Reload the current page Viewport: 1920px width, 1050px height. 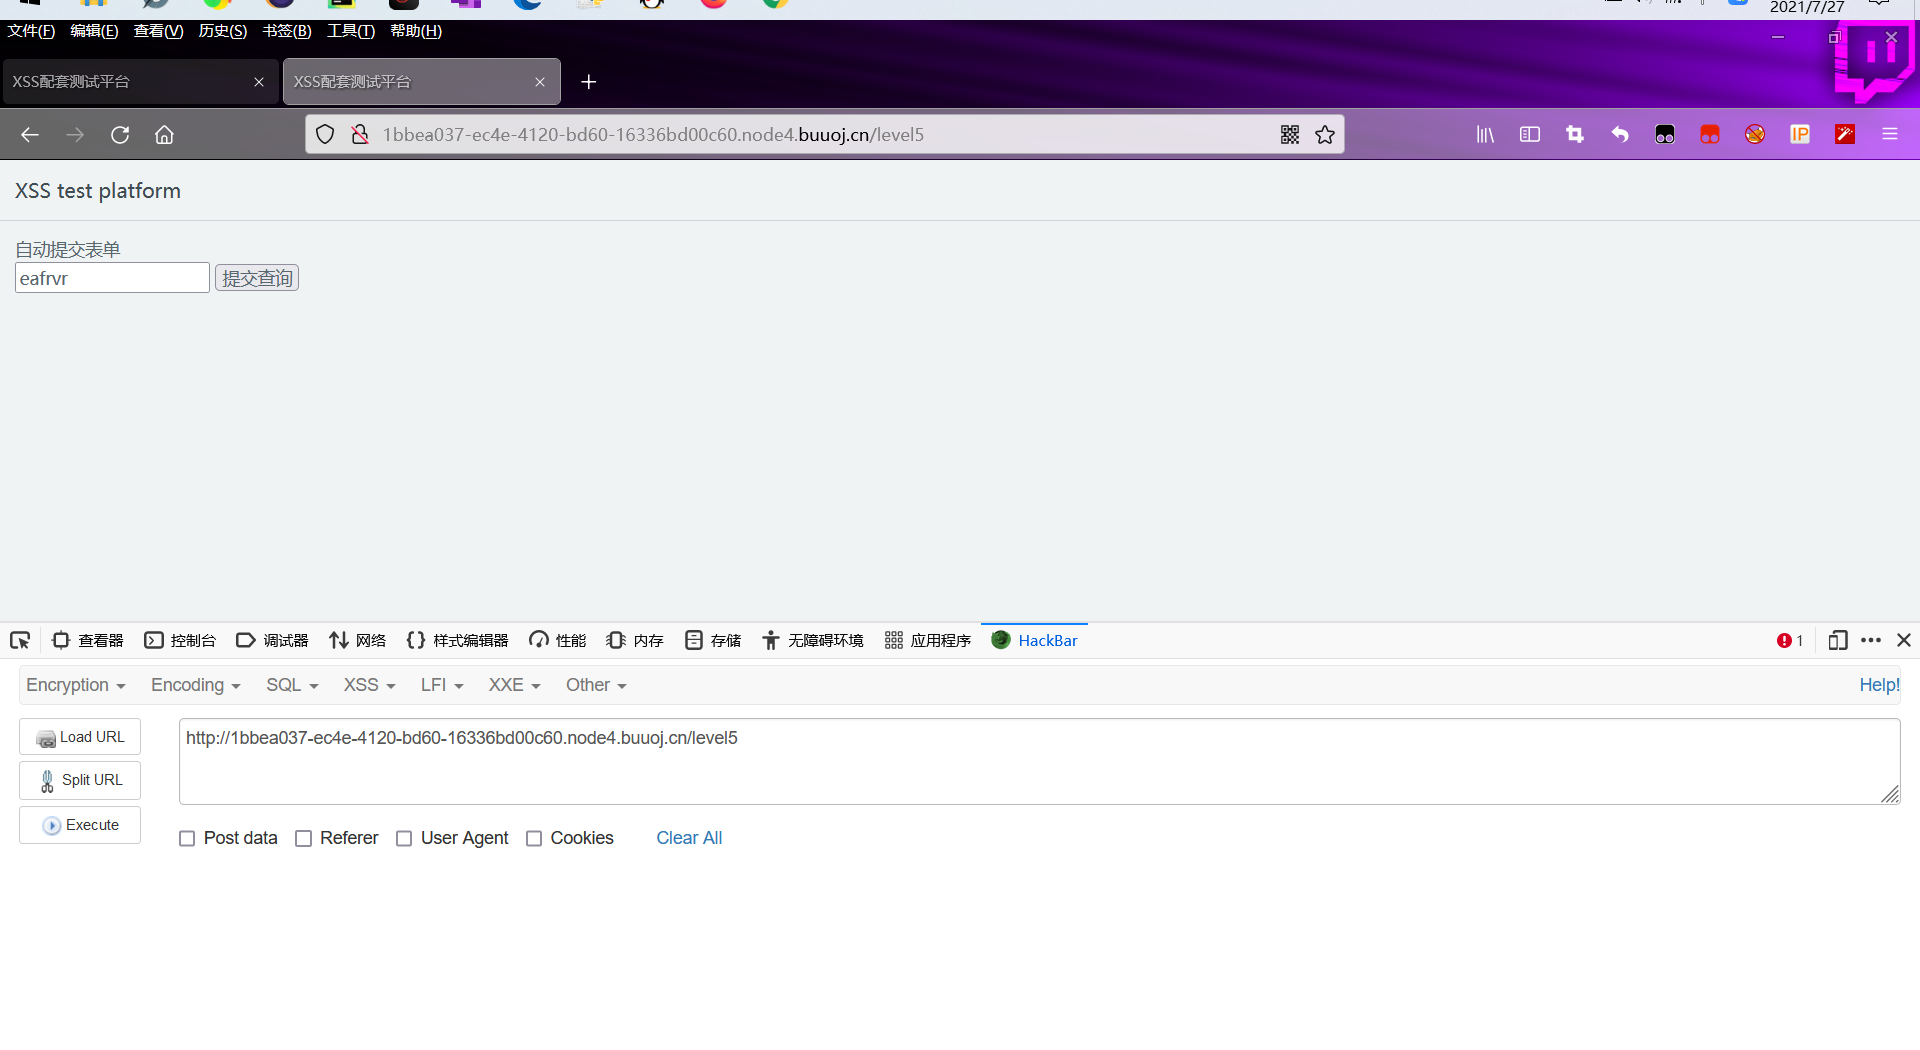pos(120,135)
